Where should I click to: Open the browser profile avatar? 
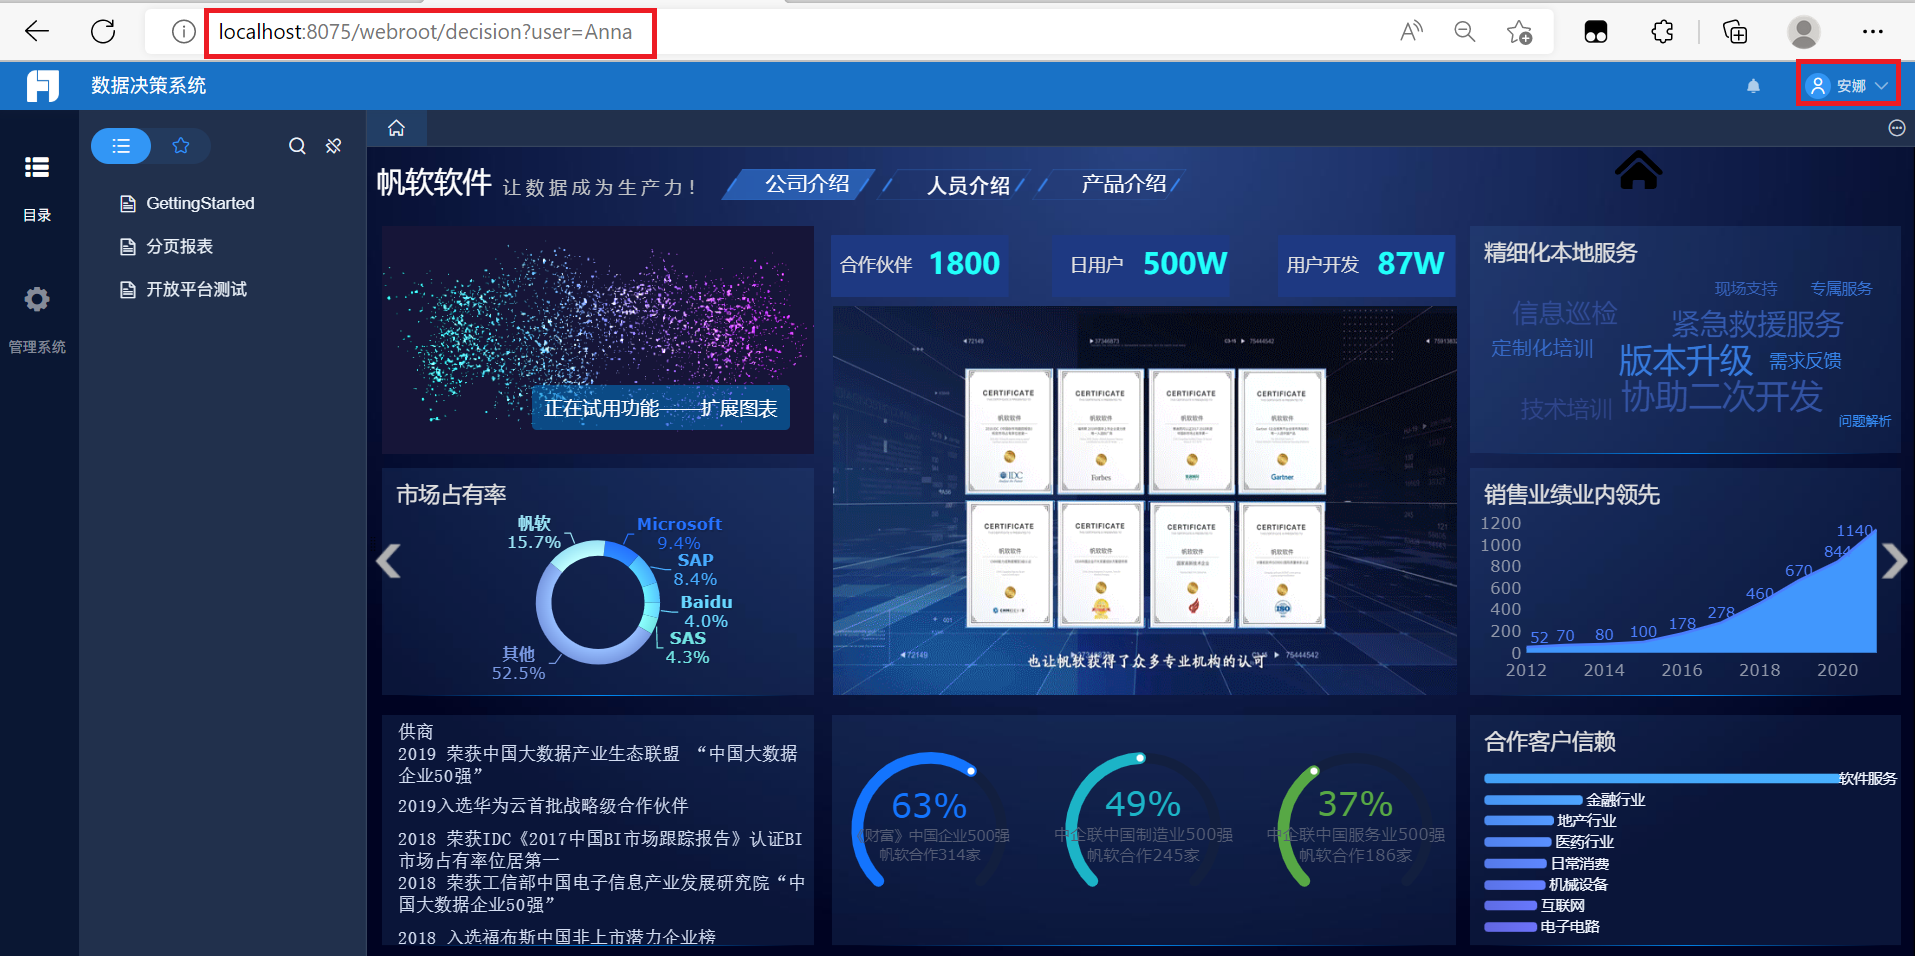pyautogui.click(x=1804, y=32)
